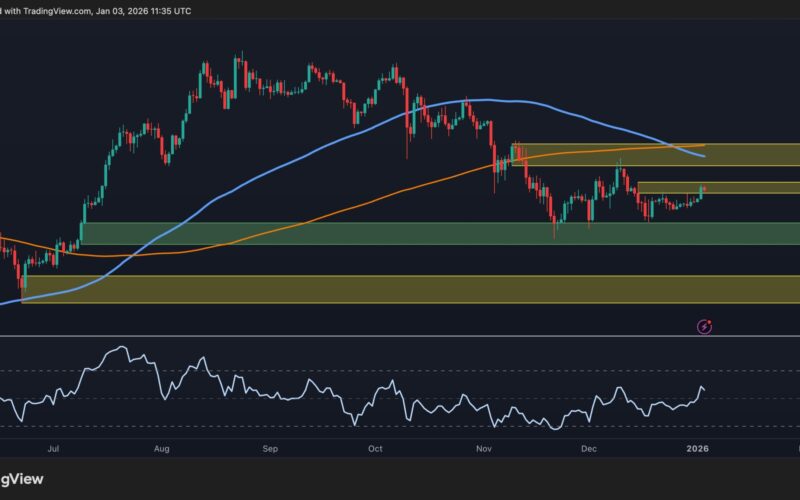Screen dimensions: 800x500
Task: Click the pink lightning bolt event icon
Action: click(x=704, y=326)
